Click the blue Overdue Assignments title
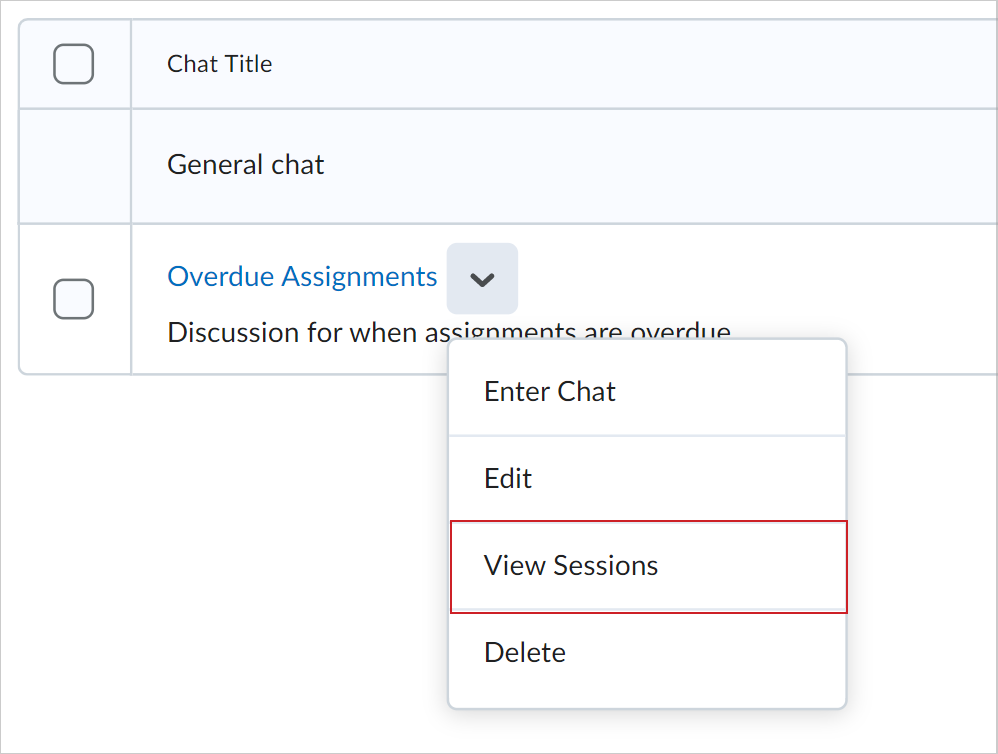998x754 pixels. click(302, 276)
